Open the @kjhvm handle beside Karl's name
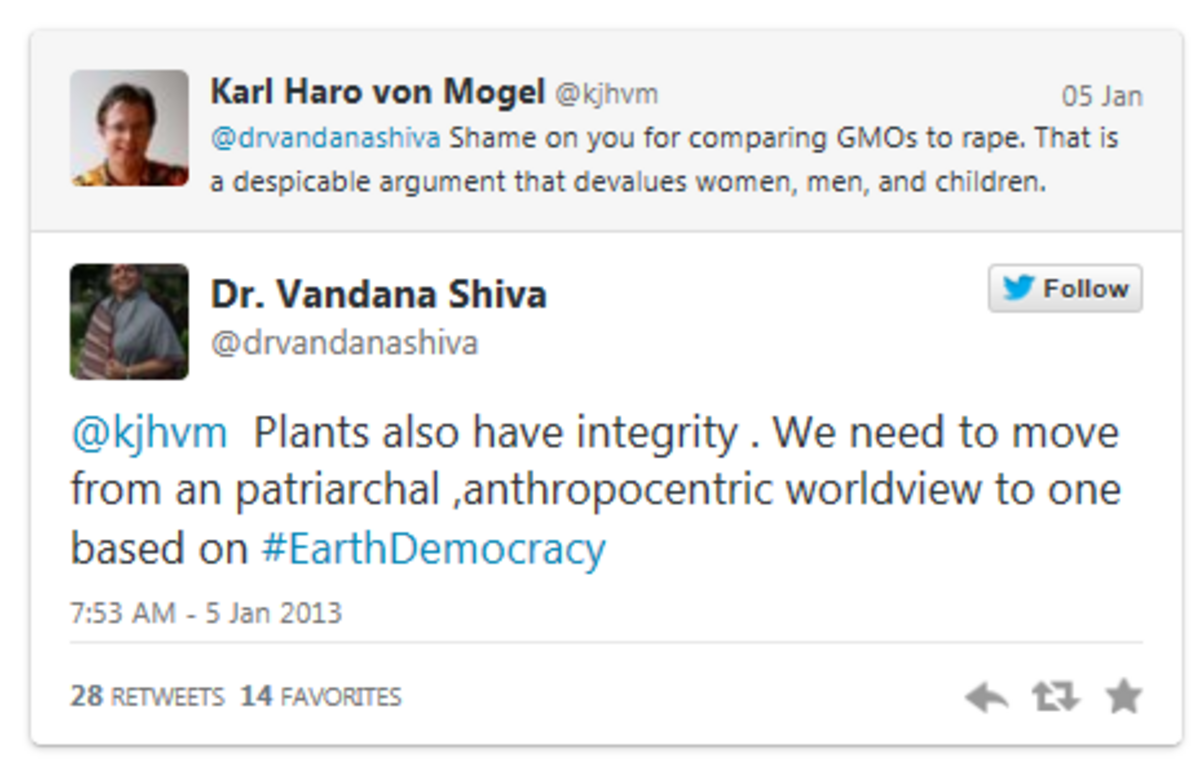Viewport: 1200px width, 760px height. (606, 95)
